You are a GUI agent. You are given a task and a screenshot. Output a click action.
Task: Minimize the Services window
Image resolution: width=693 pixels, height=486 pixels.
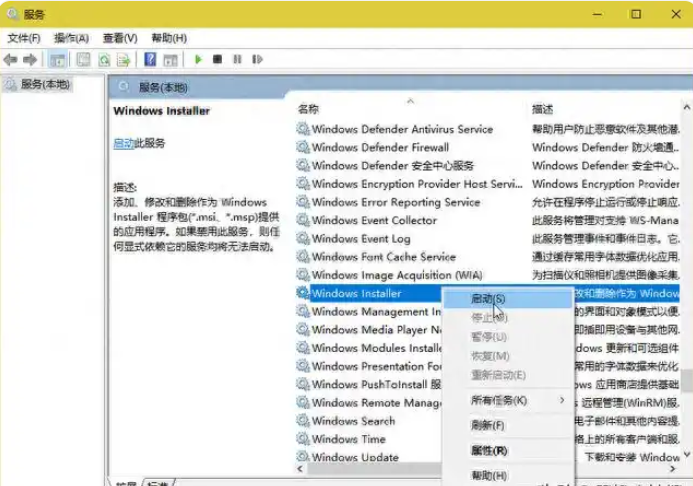597,14
